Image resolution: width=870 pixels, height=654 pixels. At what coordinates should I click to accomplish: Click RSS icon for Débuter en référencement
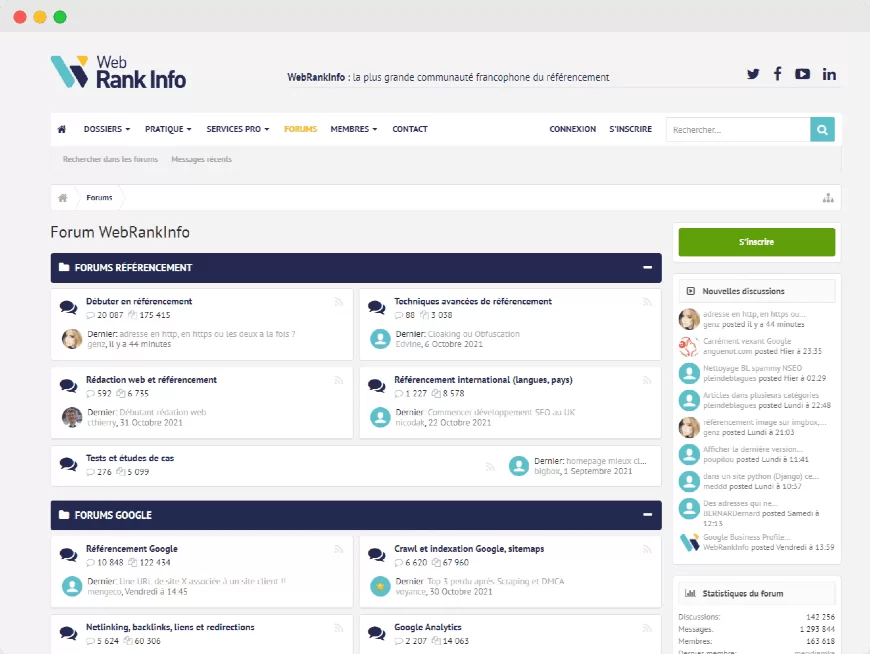pos(338,302)
